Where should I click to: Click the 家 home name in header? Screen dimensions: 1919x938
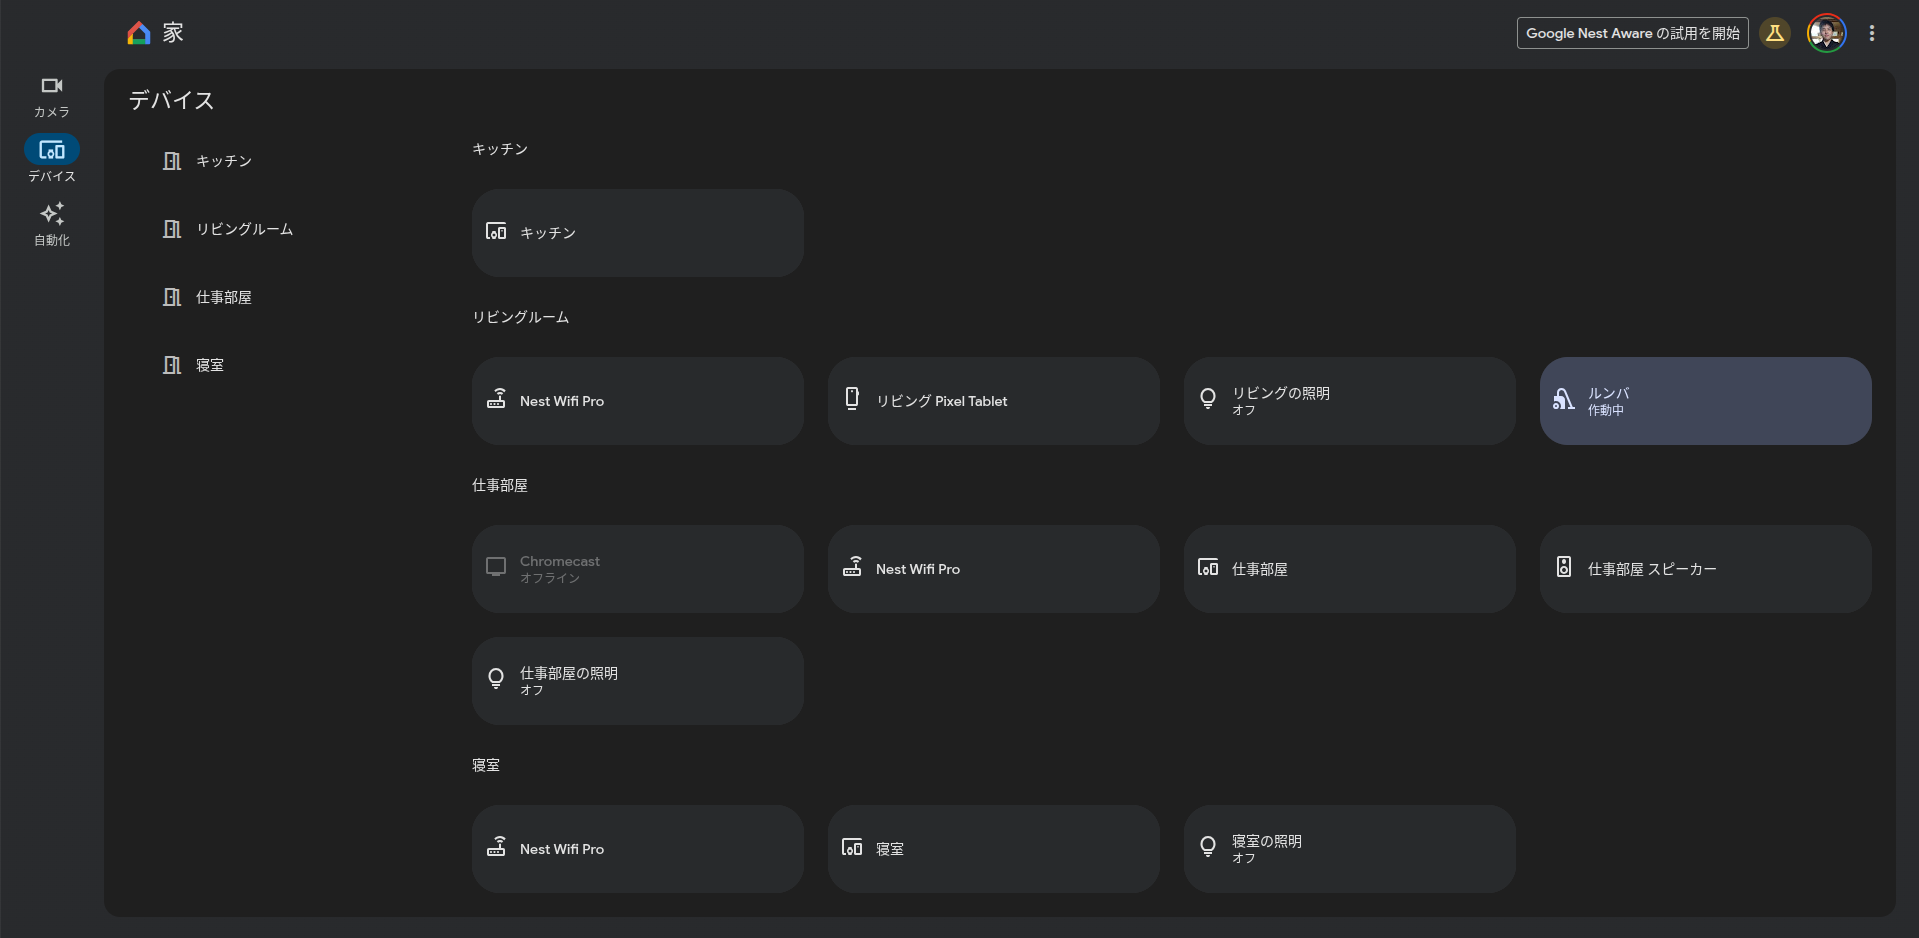173,33
